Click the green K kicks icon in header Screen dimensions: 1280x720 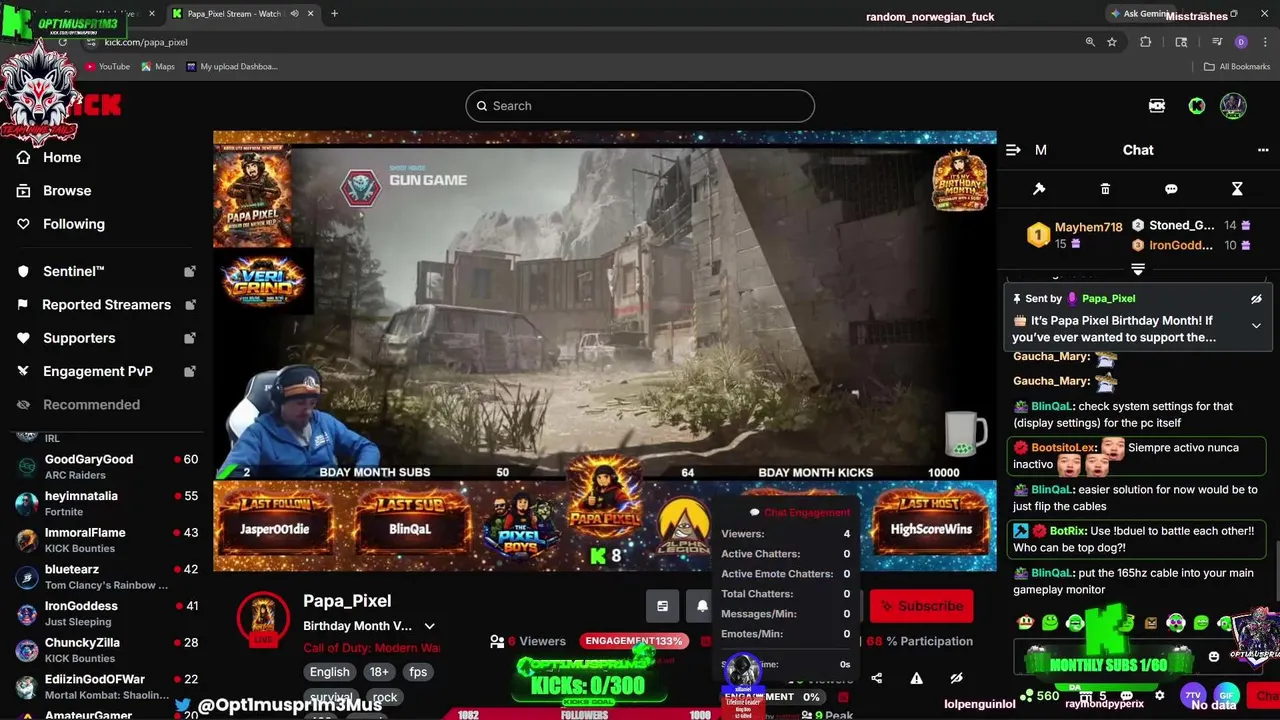(1196, 106)
